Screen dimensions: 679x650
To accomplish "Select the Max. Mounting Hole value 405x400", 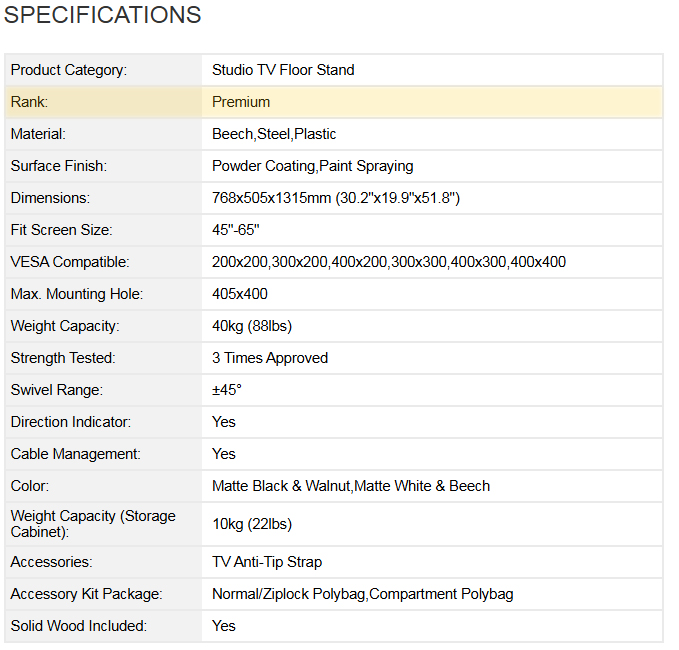I will click(240, 294).
